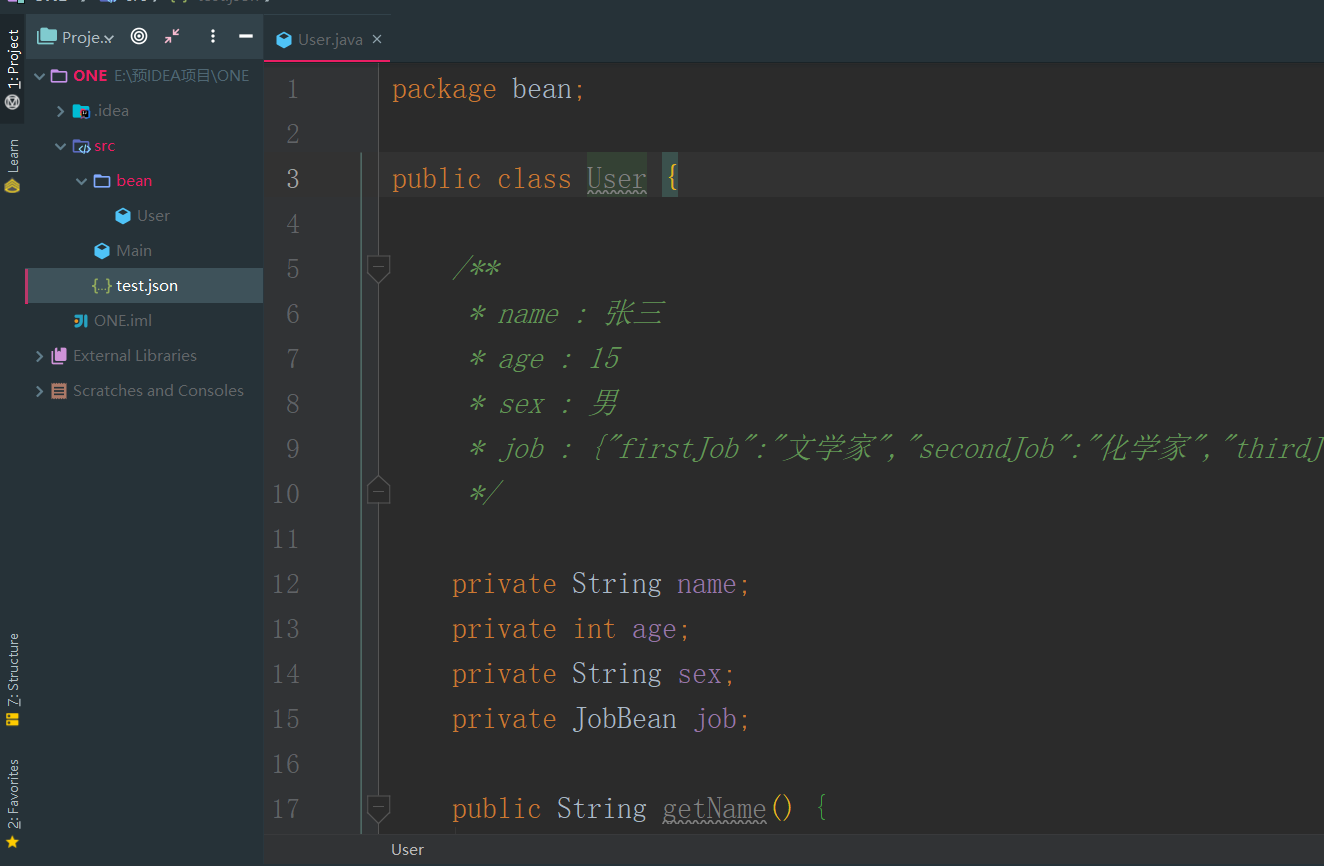1324x866 pixels.
Task: Collapse the src folder
Action: coord(59,145)
